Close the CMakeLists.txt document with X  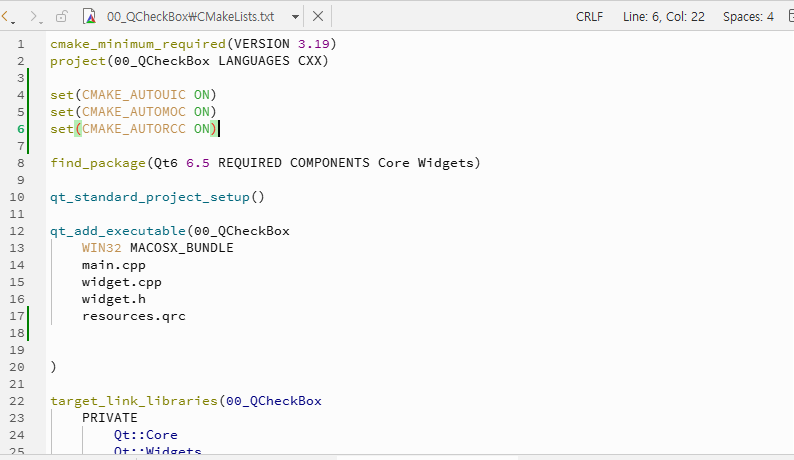pyautogui.click(x=318, y=17)
